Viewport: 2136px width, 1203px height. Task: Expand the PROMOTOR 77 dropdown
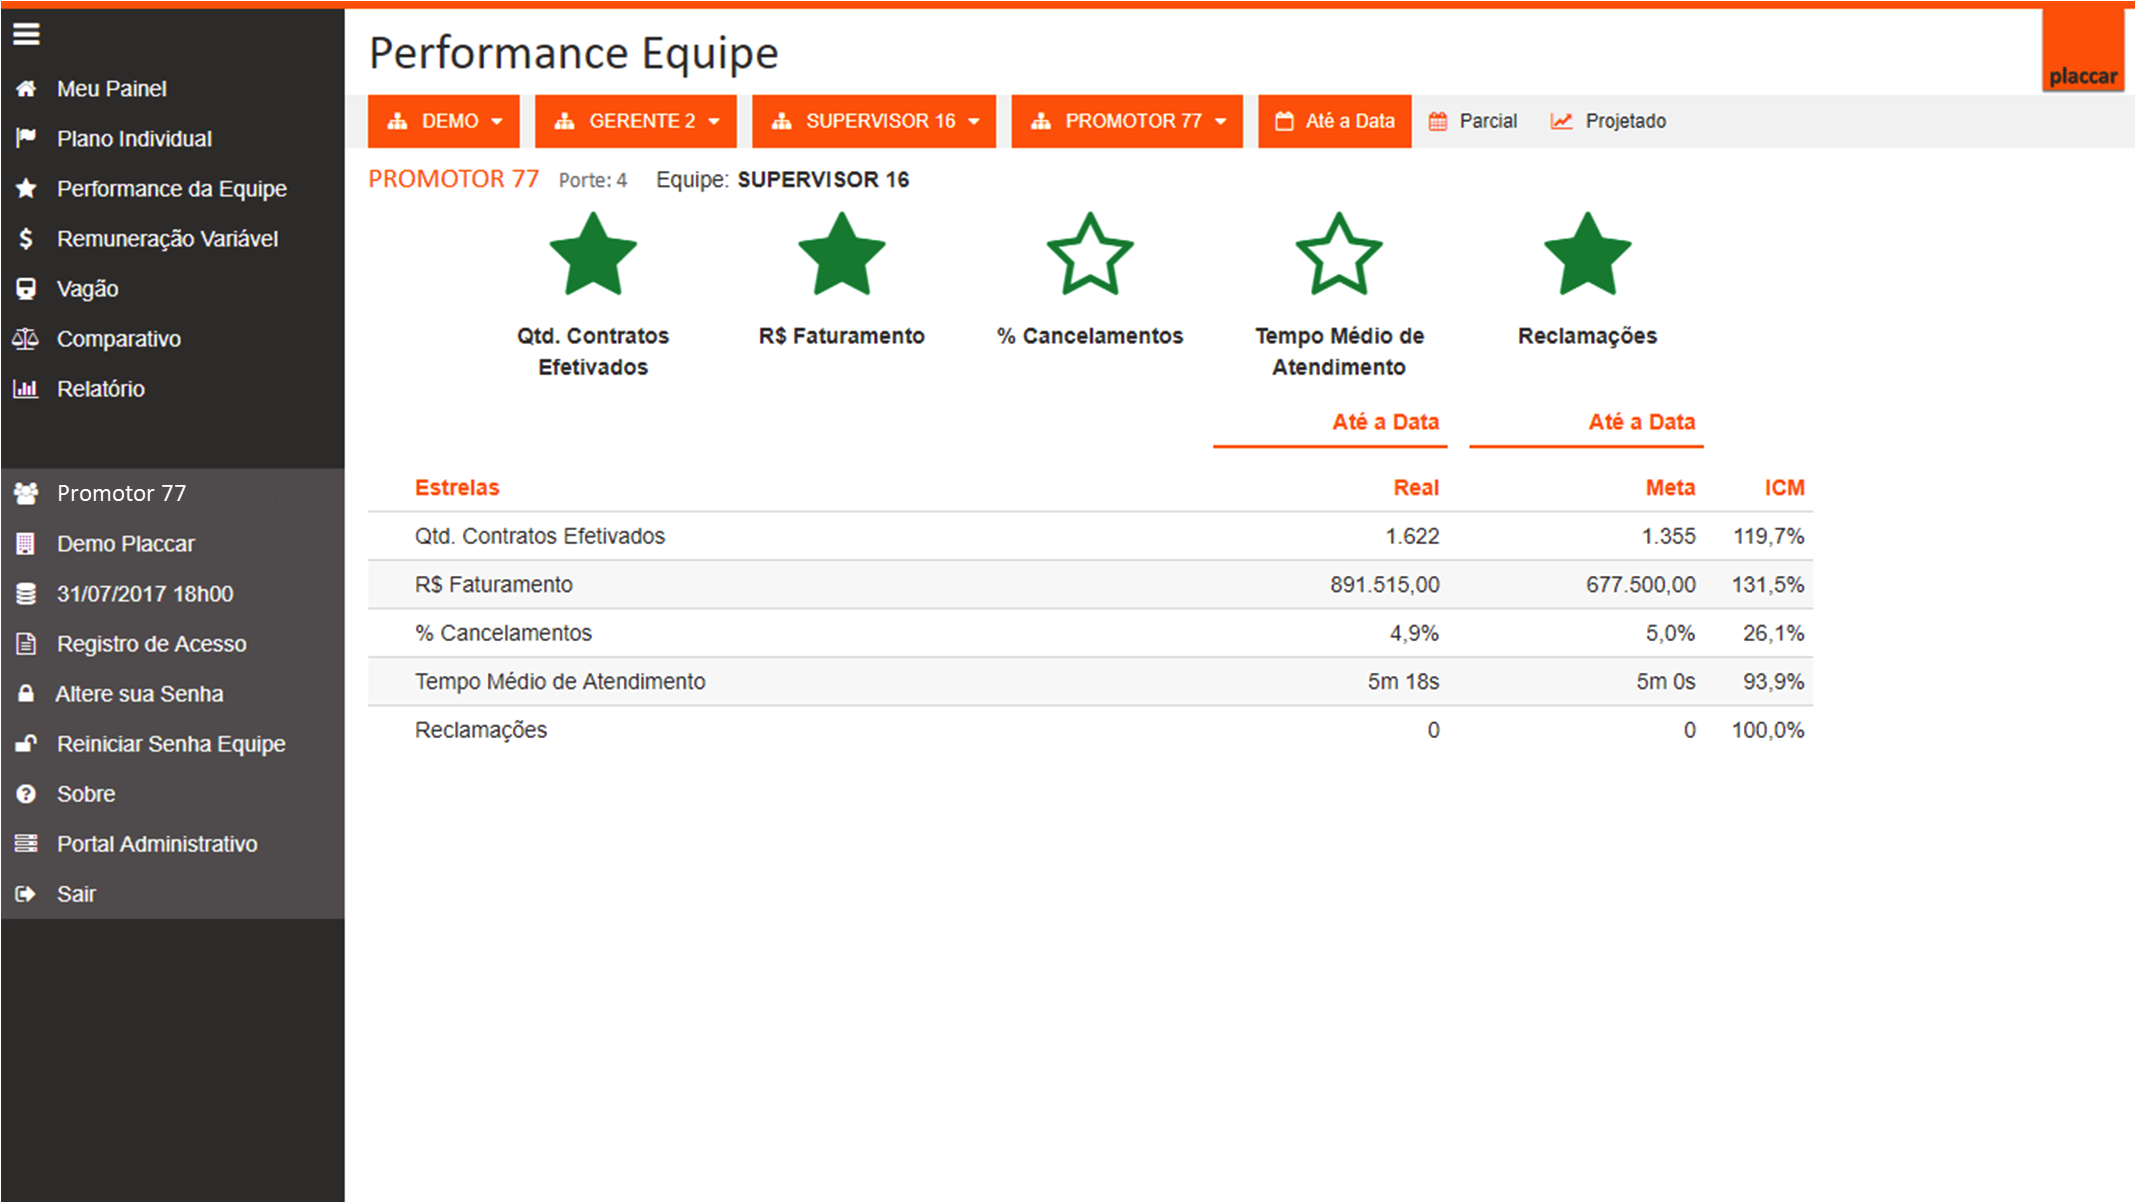tap(1127, 121)
